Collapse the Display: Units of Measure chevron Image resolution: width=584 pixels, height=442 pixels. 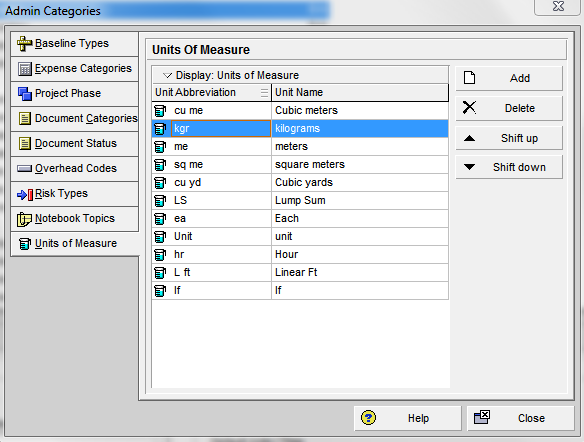[x=167, y=76]
